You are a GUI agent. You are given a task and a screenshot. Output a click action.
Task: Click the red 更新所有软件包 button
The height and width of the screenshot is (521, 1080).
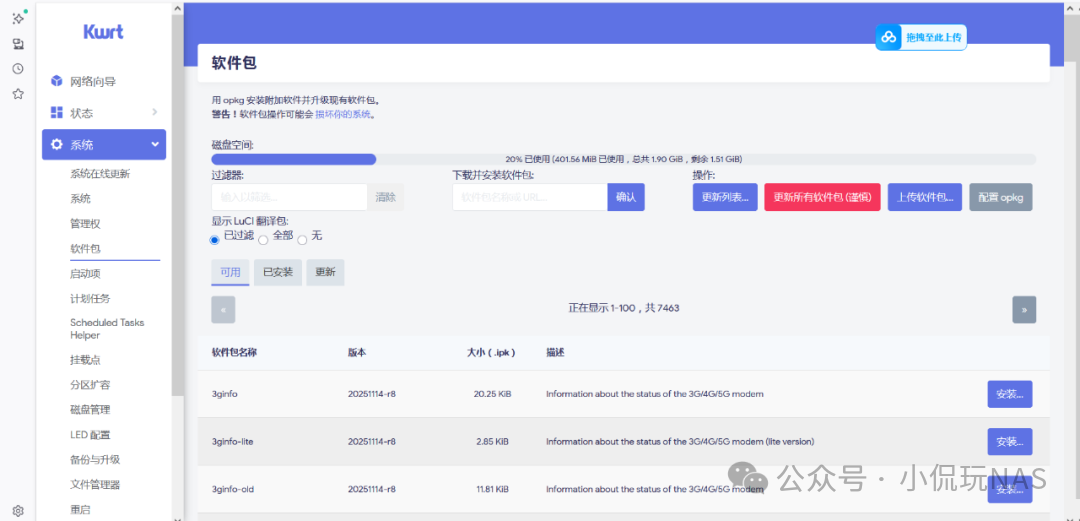point(822,197)
